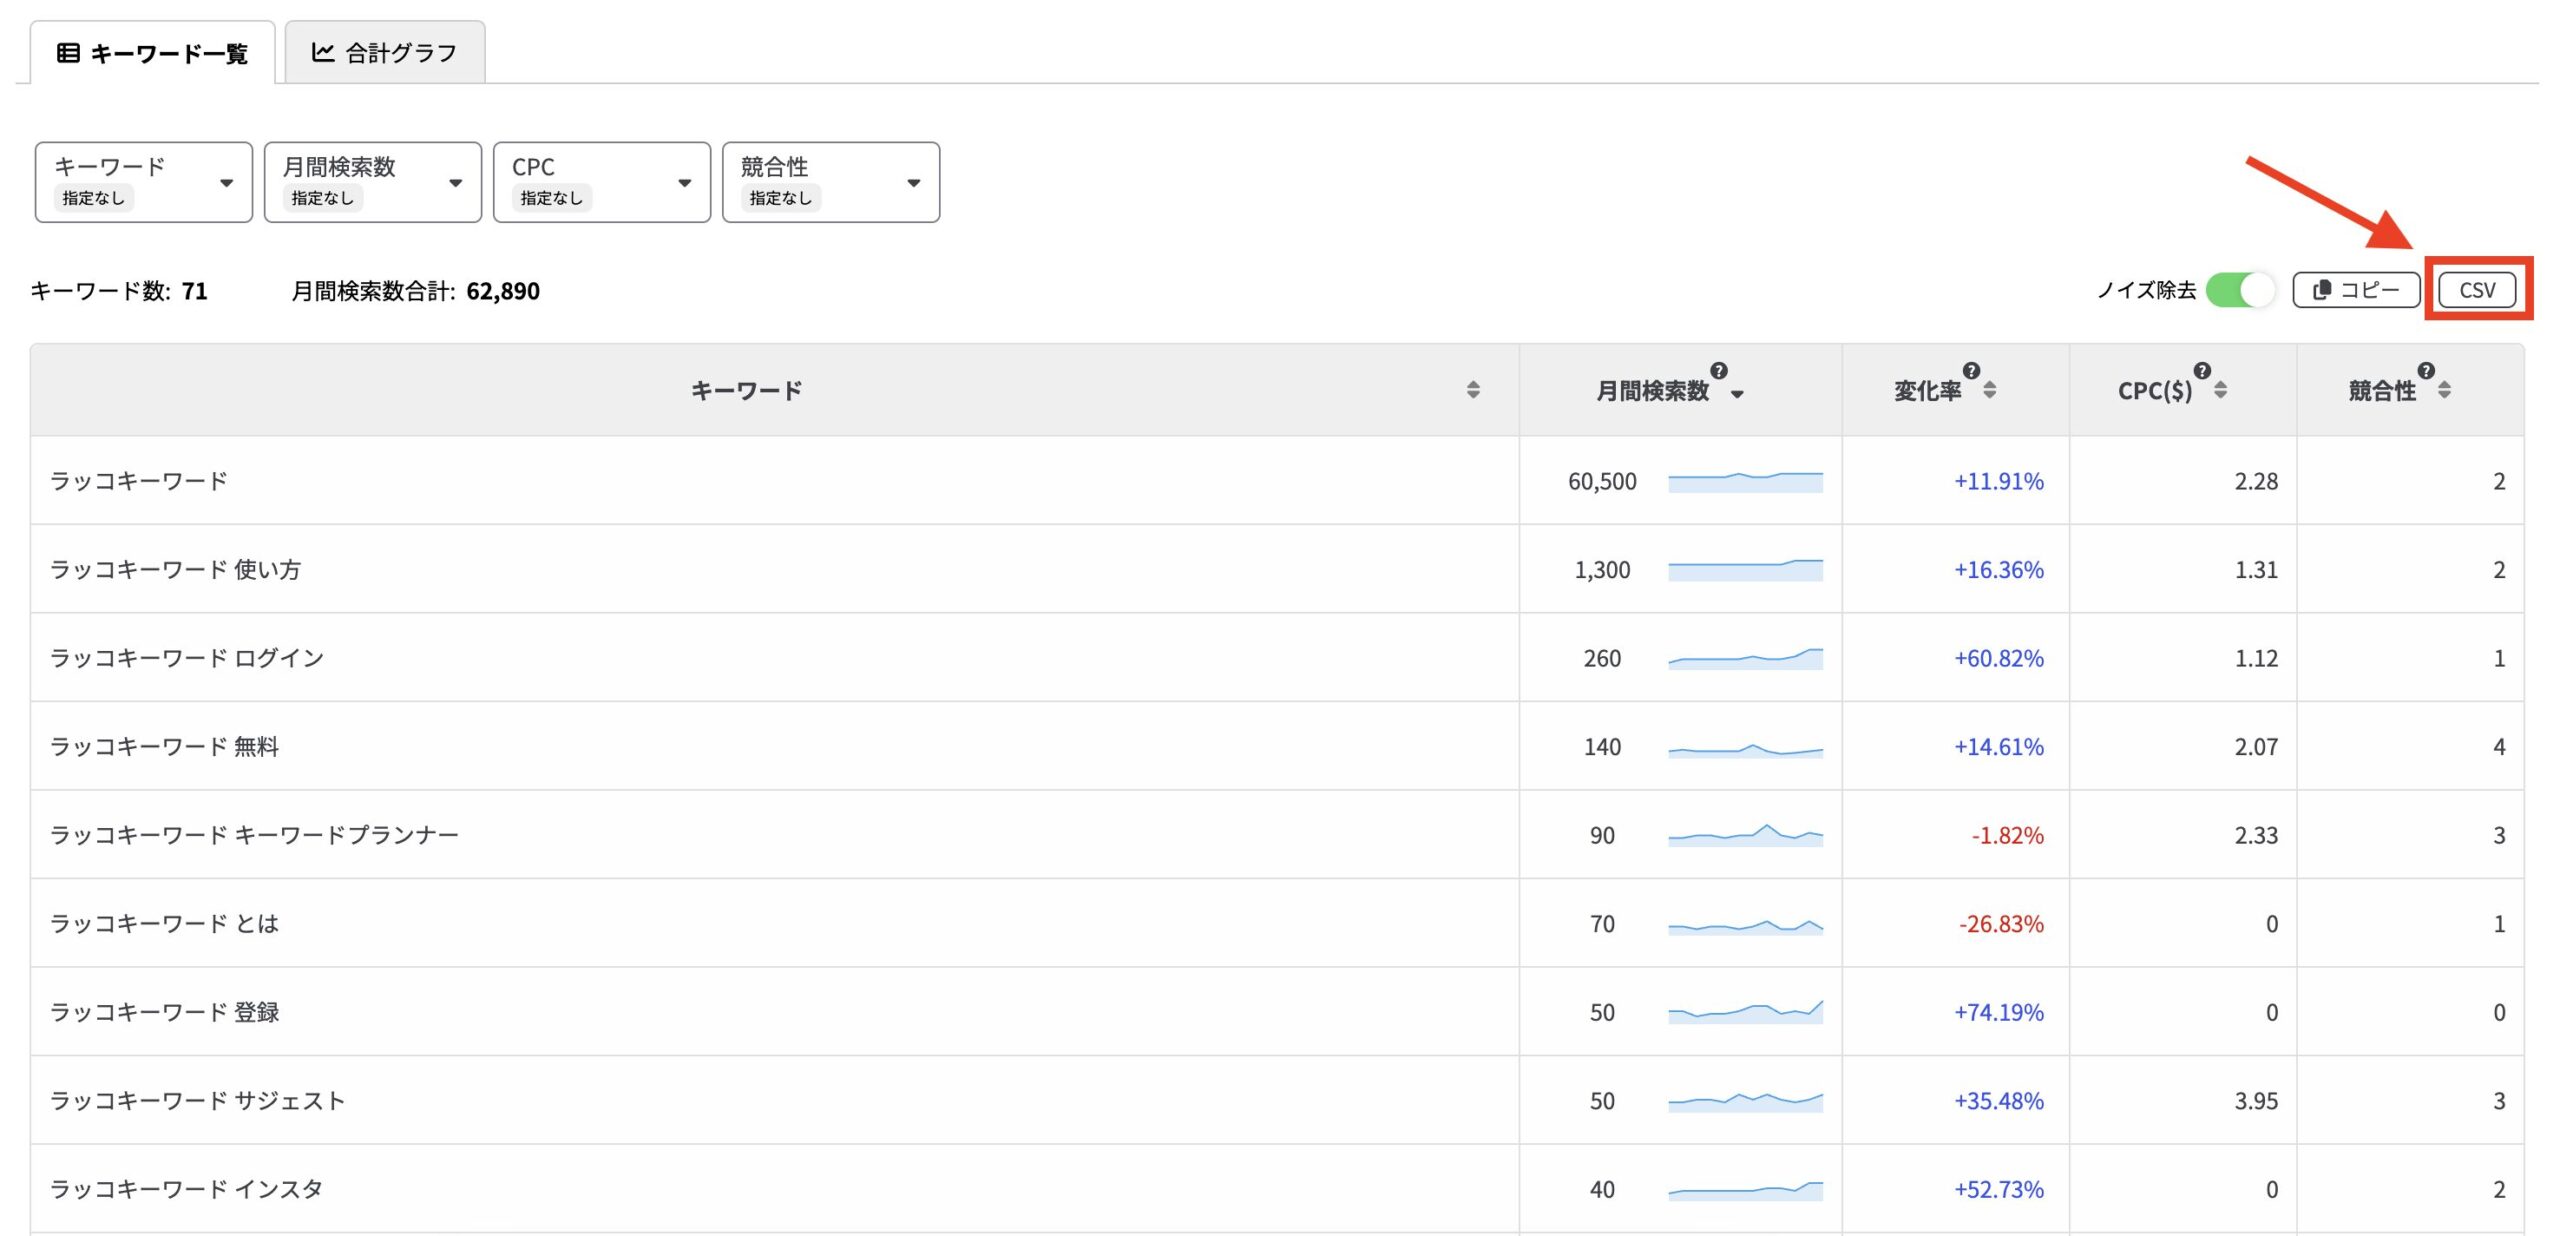The width and height of the screenshot is (2560, 1236).
Task: Click the 3.95 CPC value
Action: 2256,1101
